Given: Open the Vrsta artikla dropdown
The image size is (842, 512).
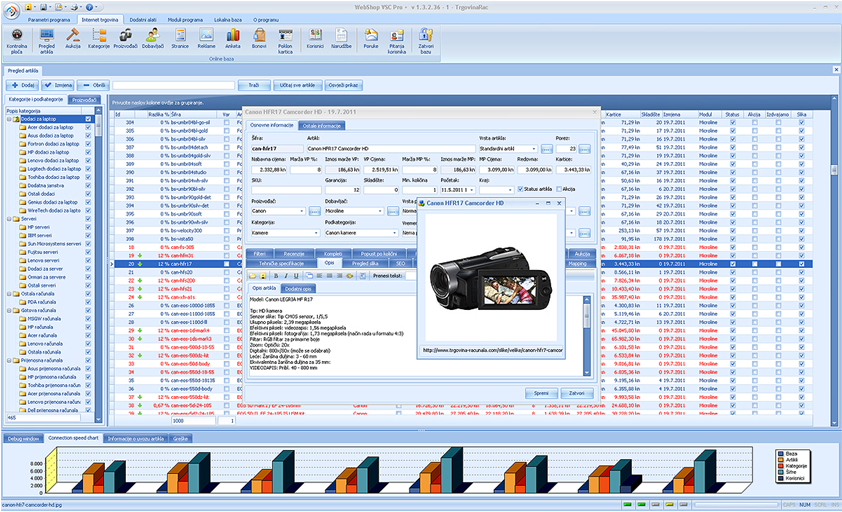Looking at the screenshot, I should pyautogui.click(x=534, y=149).
